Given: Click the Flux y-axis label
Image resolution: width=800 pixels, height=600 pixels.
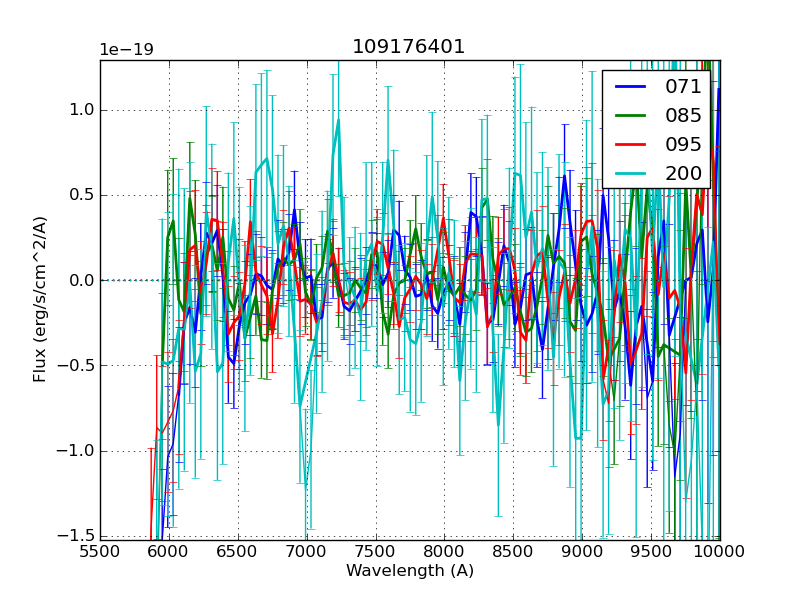Looking at the screenshot, I should click(40, 299).
